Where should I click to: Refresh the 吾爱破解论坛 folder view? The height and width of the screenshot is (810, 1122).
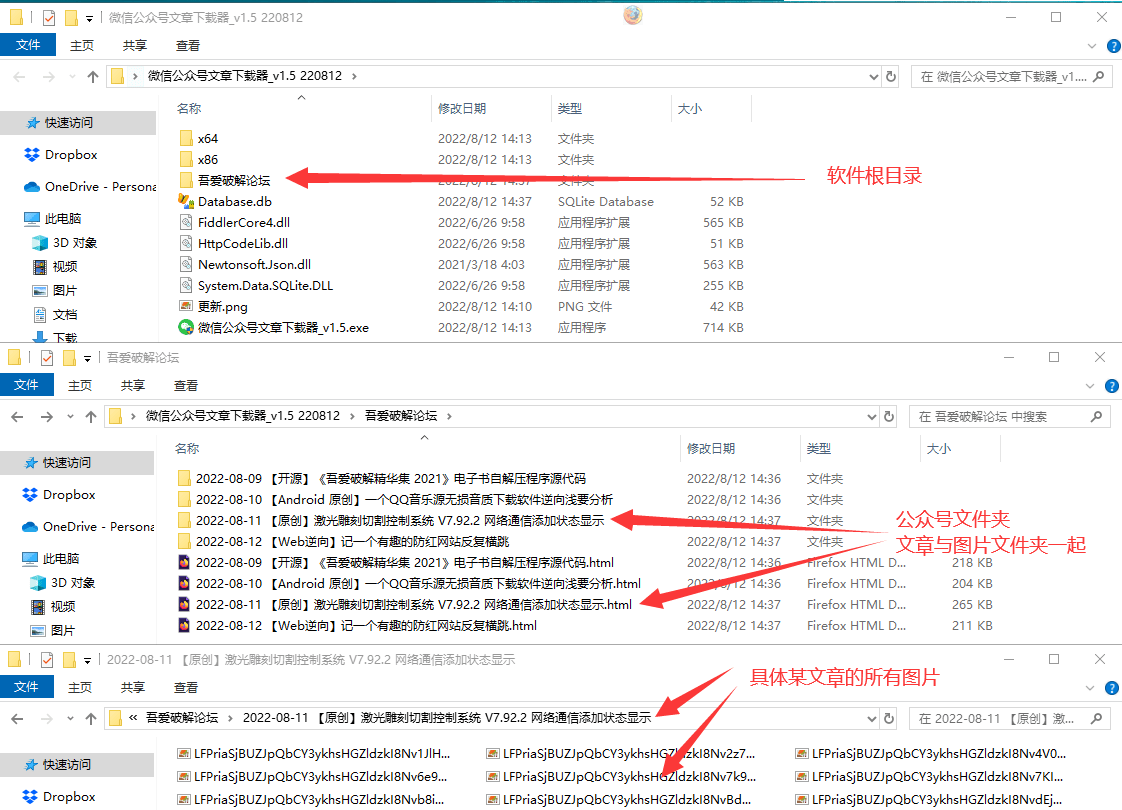[x=889, y=416]
